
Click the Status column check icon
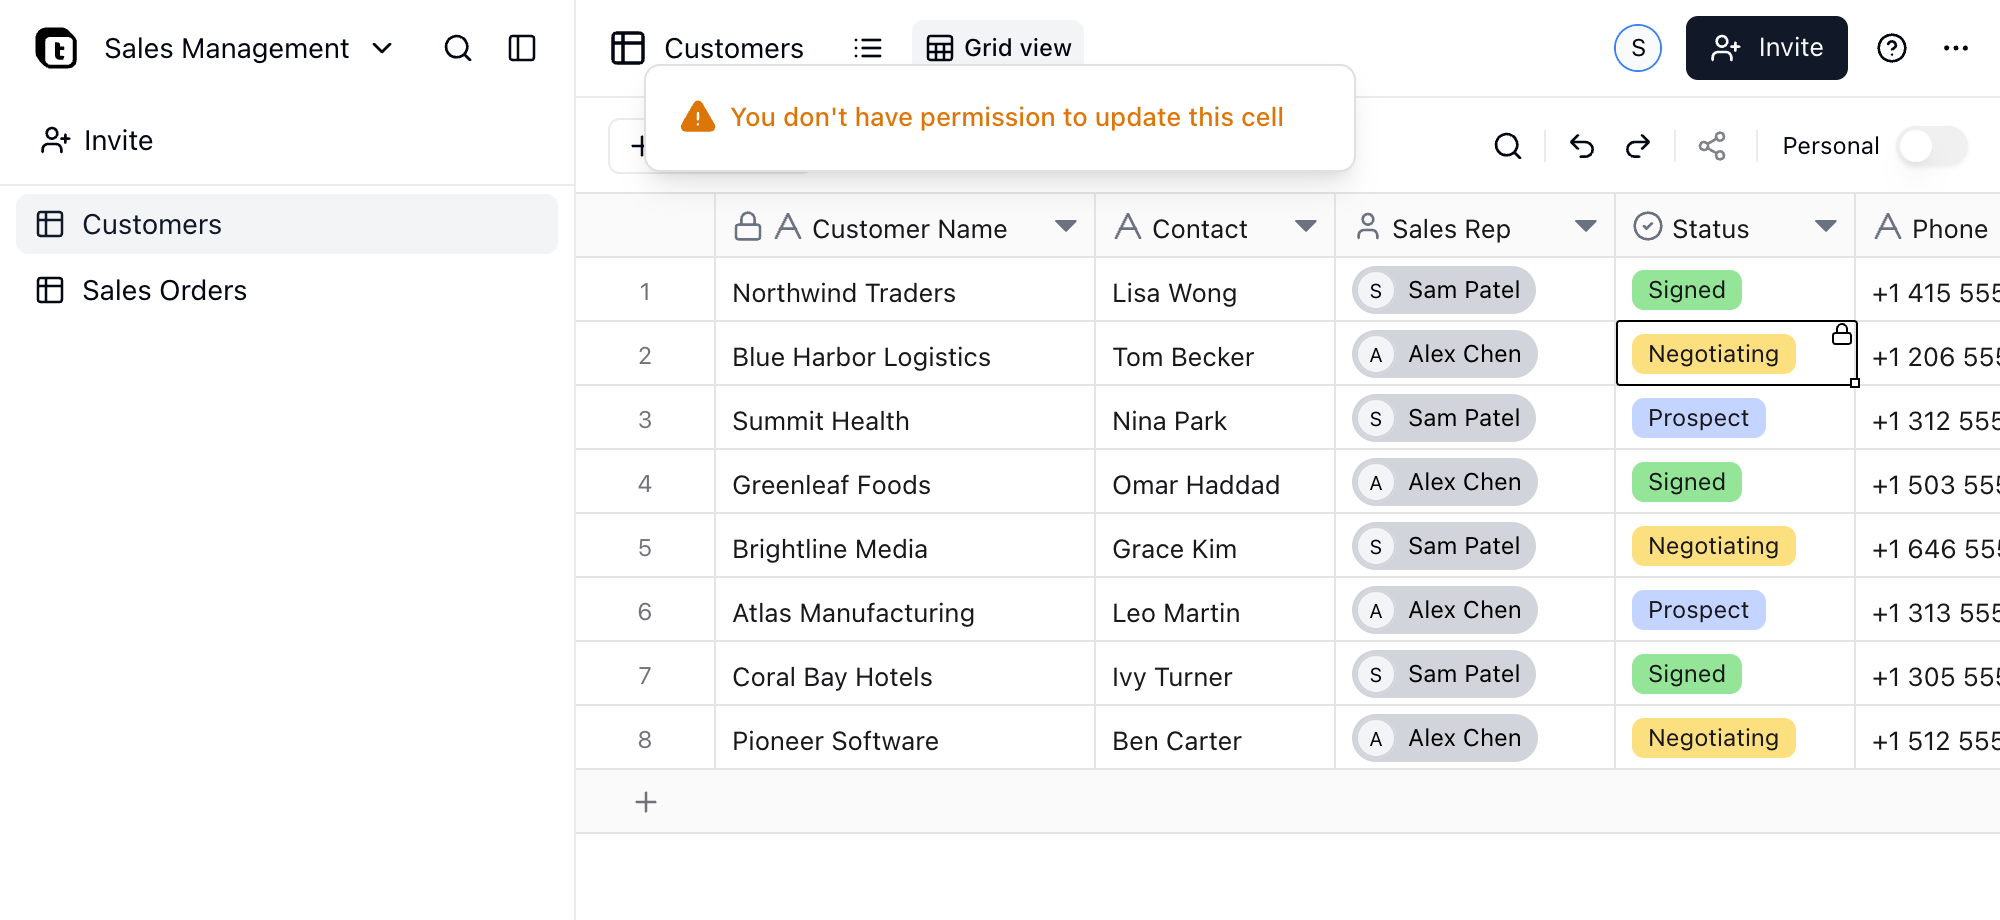1648,227
